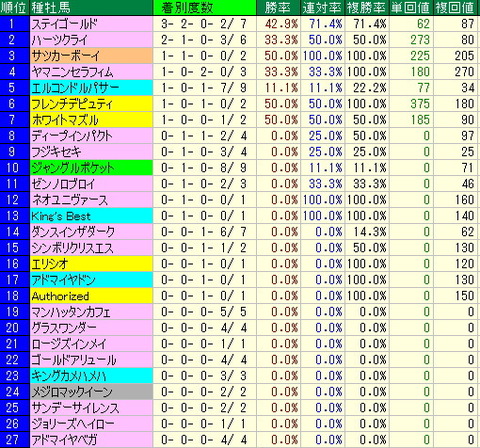Click the 勝率 column header
Viewport: 480px width, 448px height.
point(278,7)
